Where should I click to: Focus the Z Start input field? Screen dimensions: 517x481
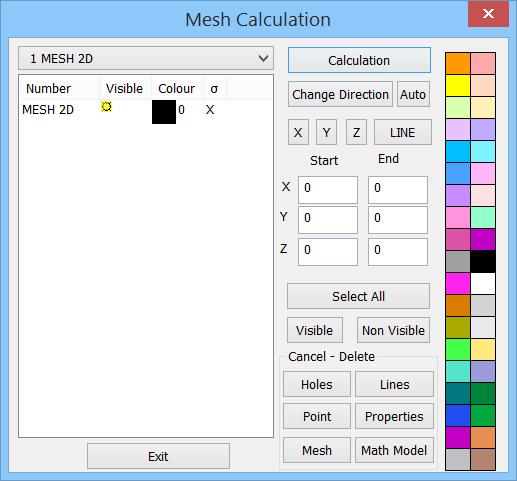click(x=328, y=252)
